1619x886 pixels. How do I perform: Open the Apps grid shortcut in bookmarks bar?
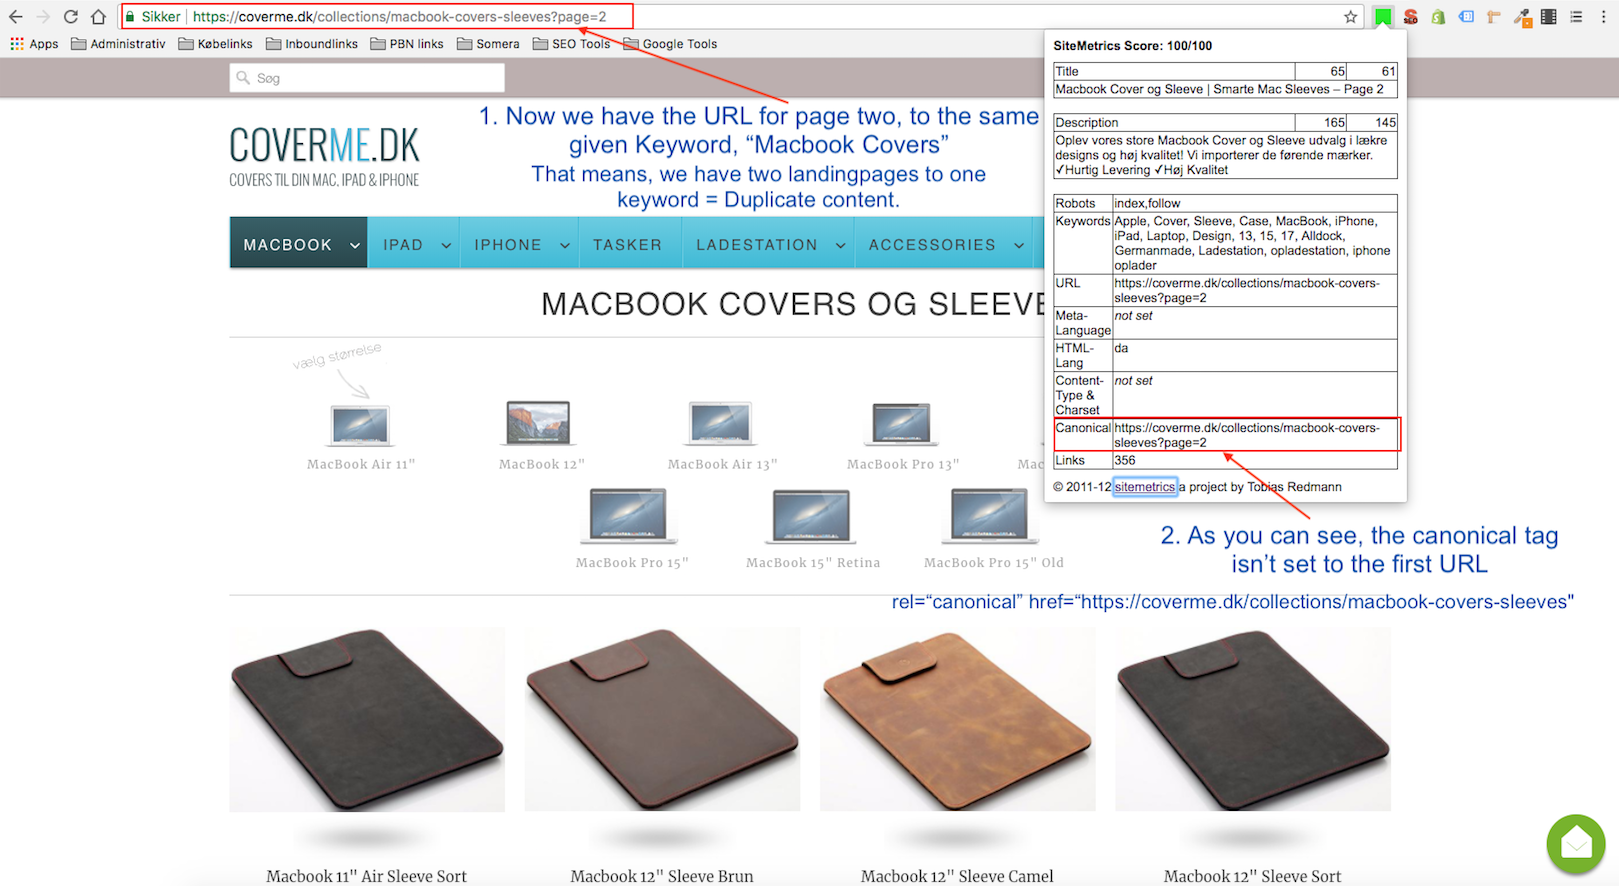[34, 44]
